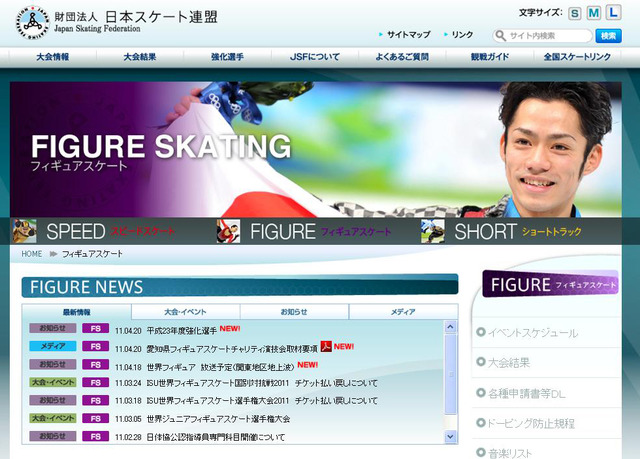
Task: Click the news list scroll up arrow
Action: [x=450, y=327]
